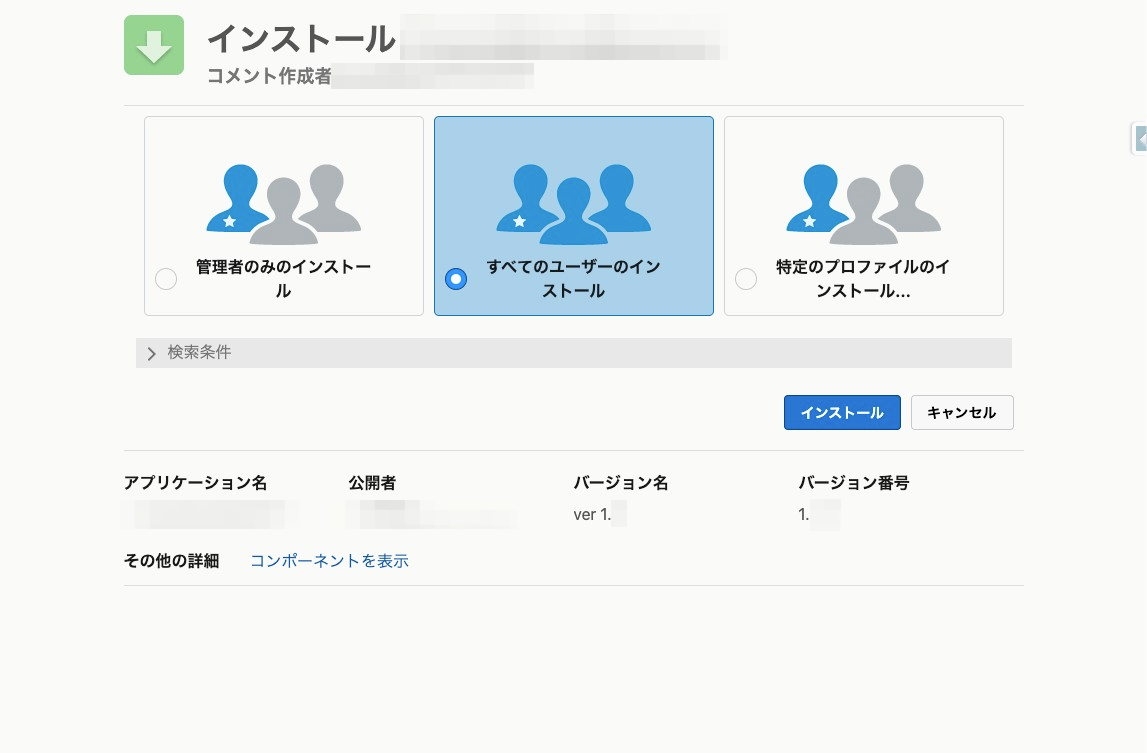Click the blue インストール button
The width and height of the screenshot is (1147, 753).
point(842,412)
